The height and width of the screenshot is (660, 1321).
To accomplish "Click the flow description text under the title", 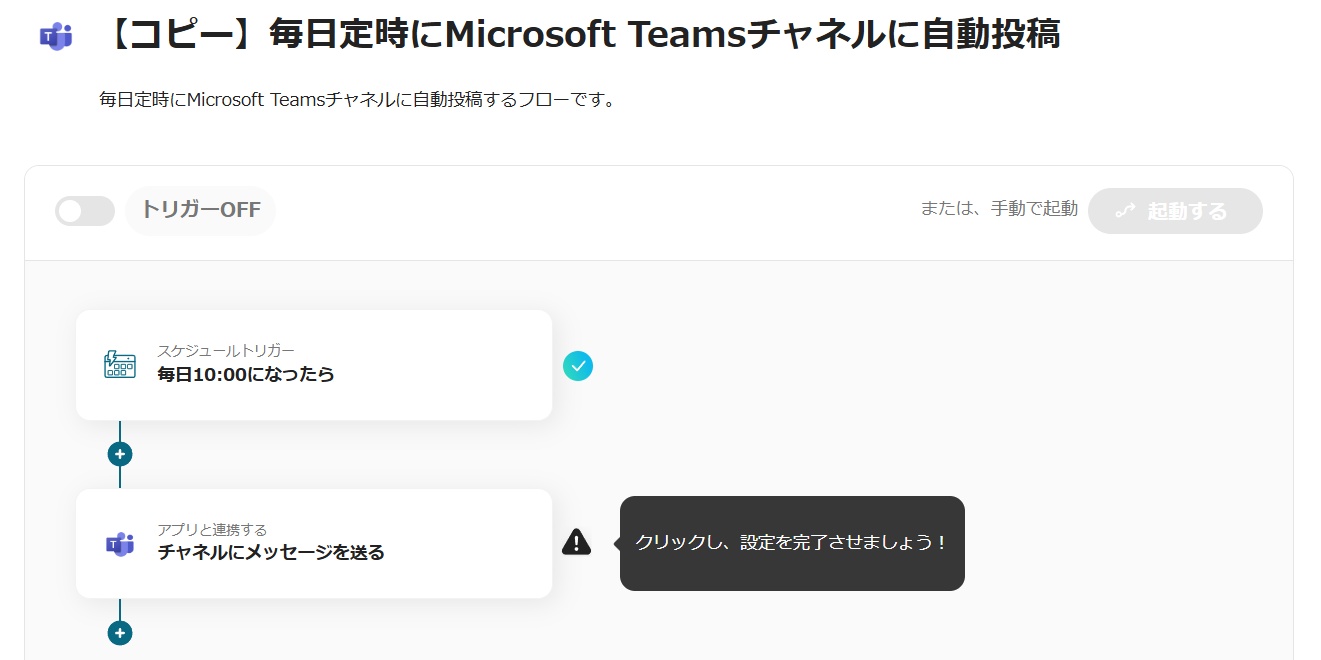I will pos(357,100).
